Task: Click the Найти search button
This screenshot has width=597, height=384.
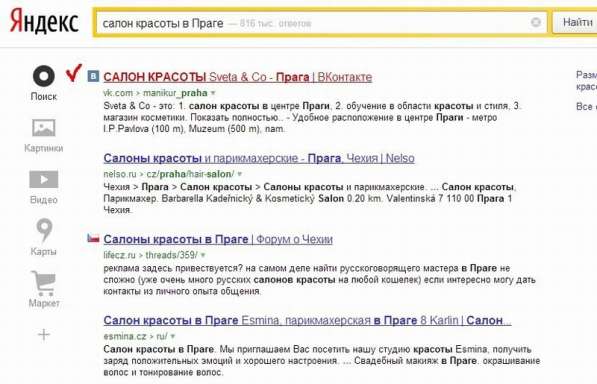Action: coord(576,22)
